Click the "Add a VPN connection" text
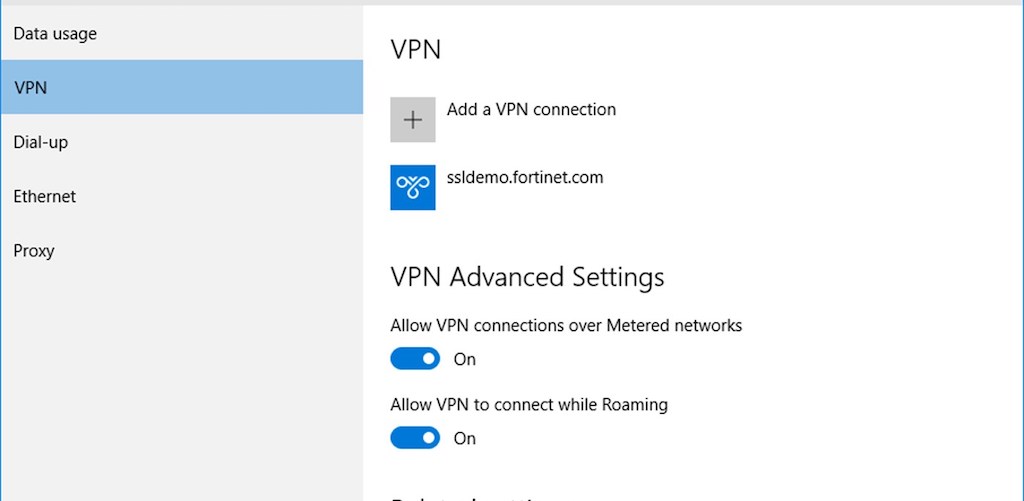 click(531, 110)
